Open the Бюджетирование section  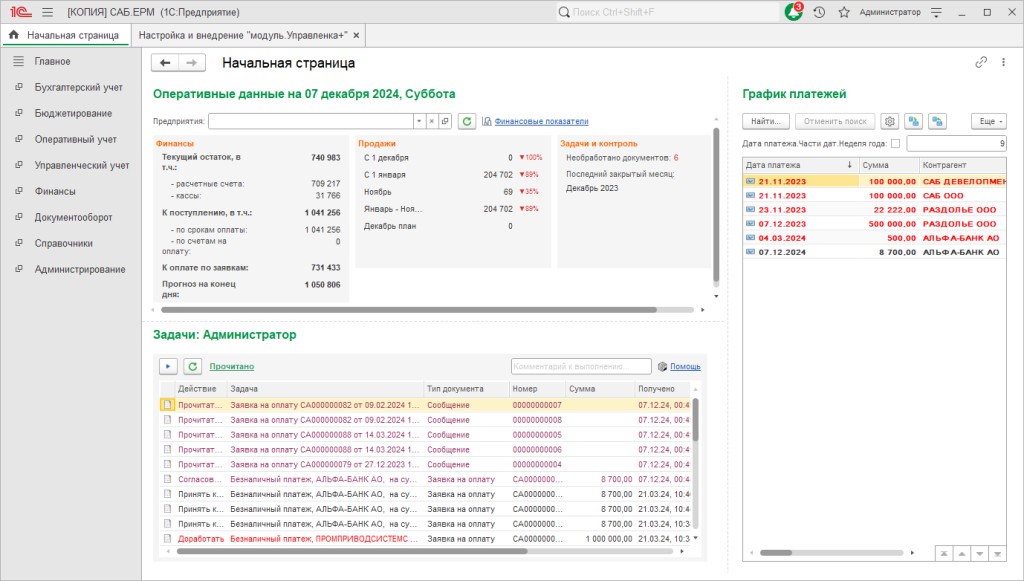pyautogui.click(x=73, y=114)
